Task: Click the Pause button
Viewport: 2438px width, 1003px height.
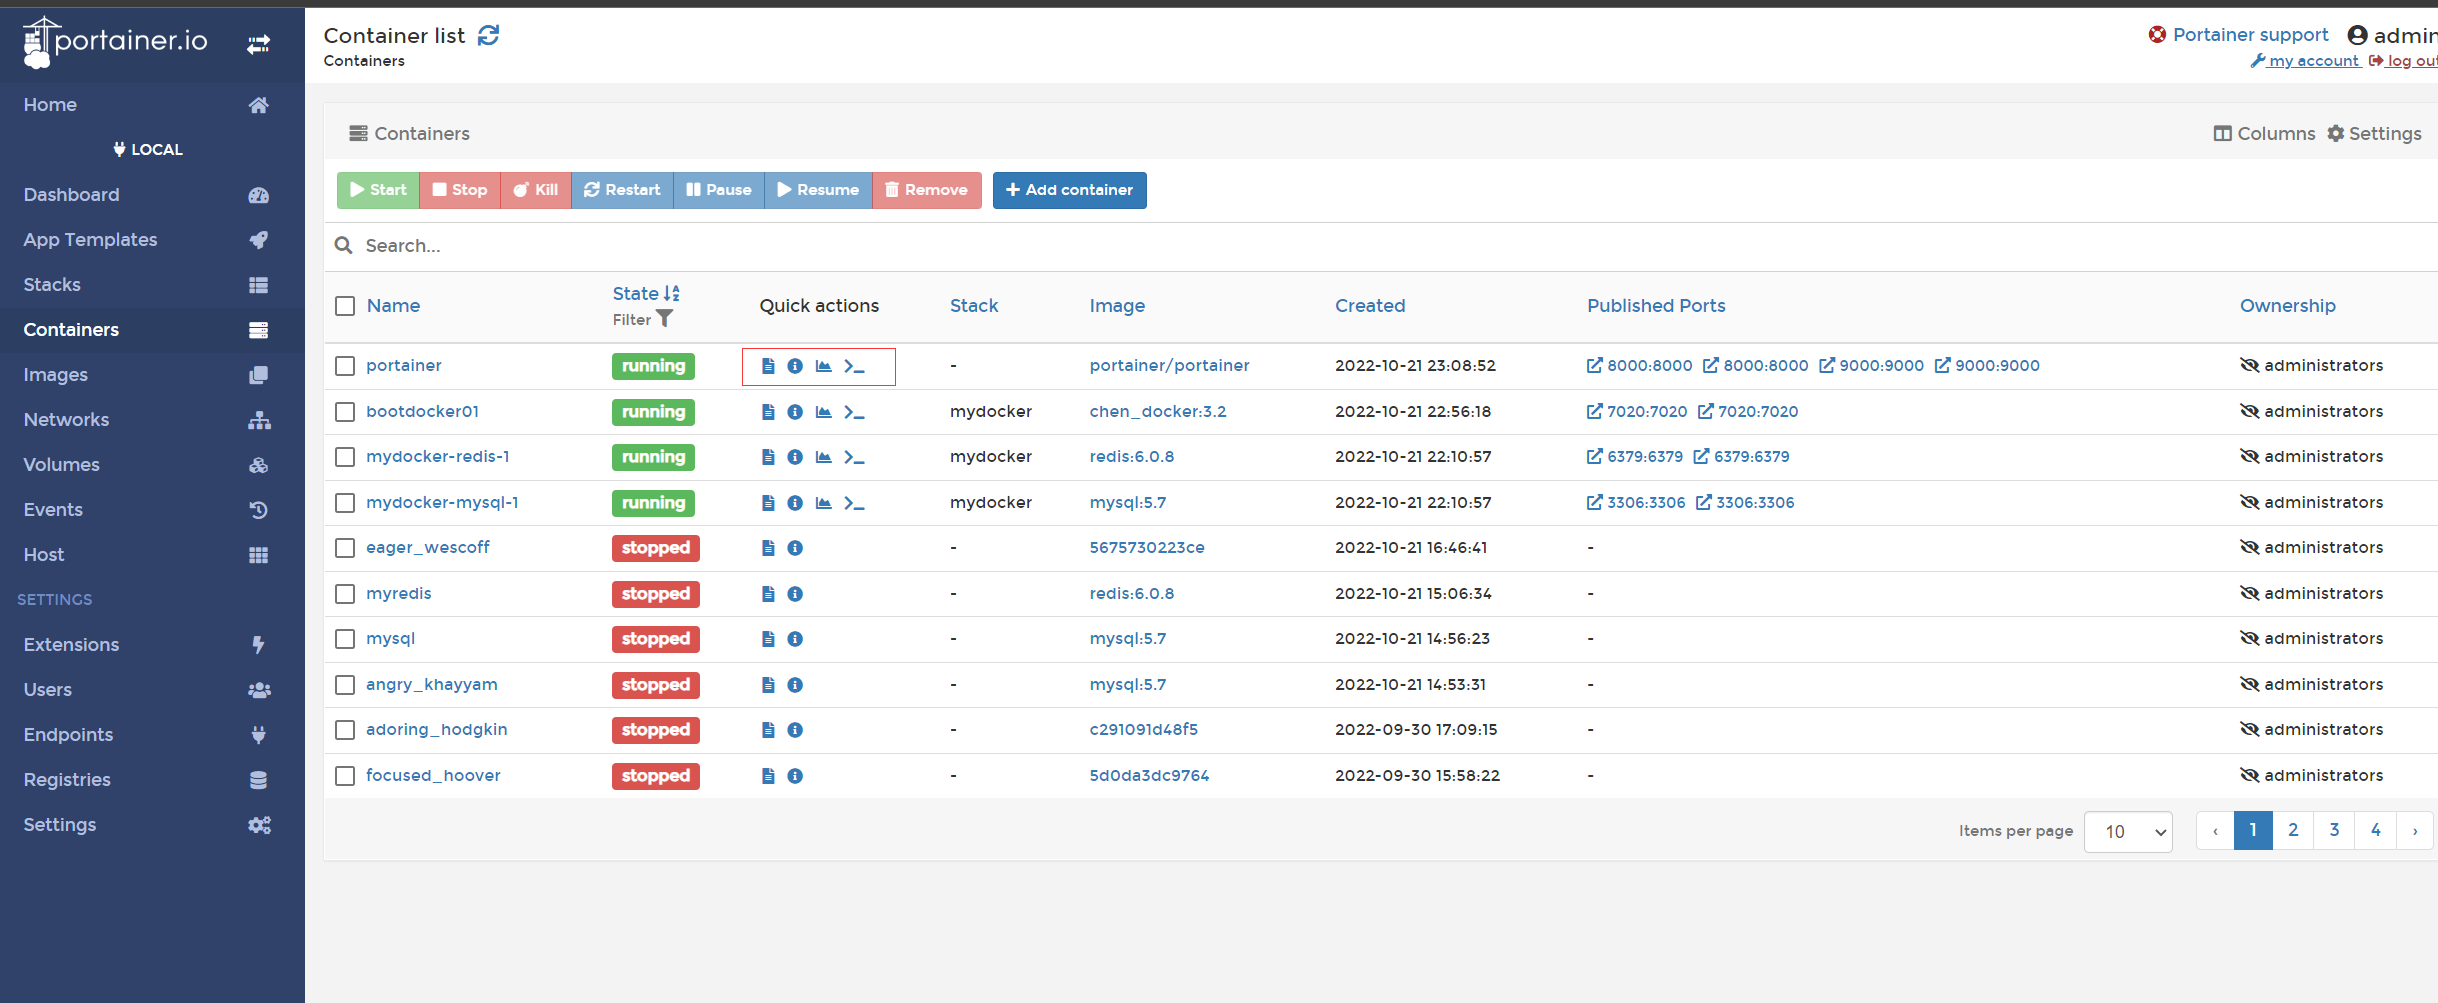Action: 719,190
